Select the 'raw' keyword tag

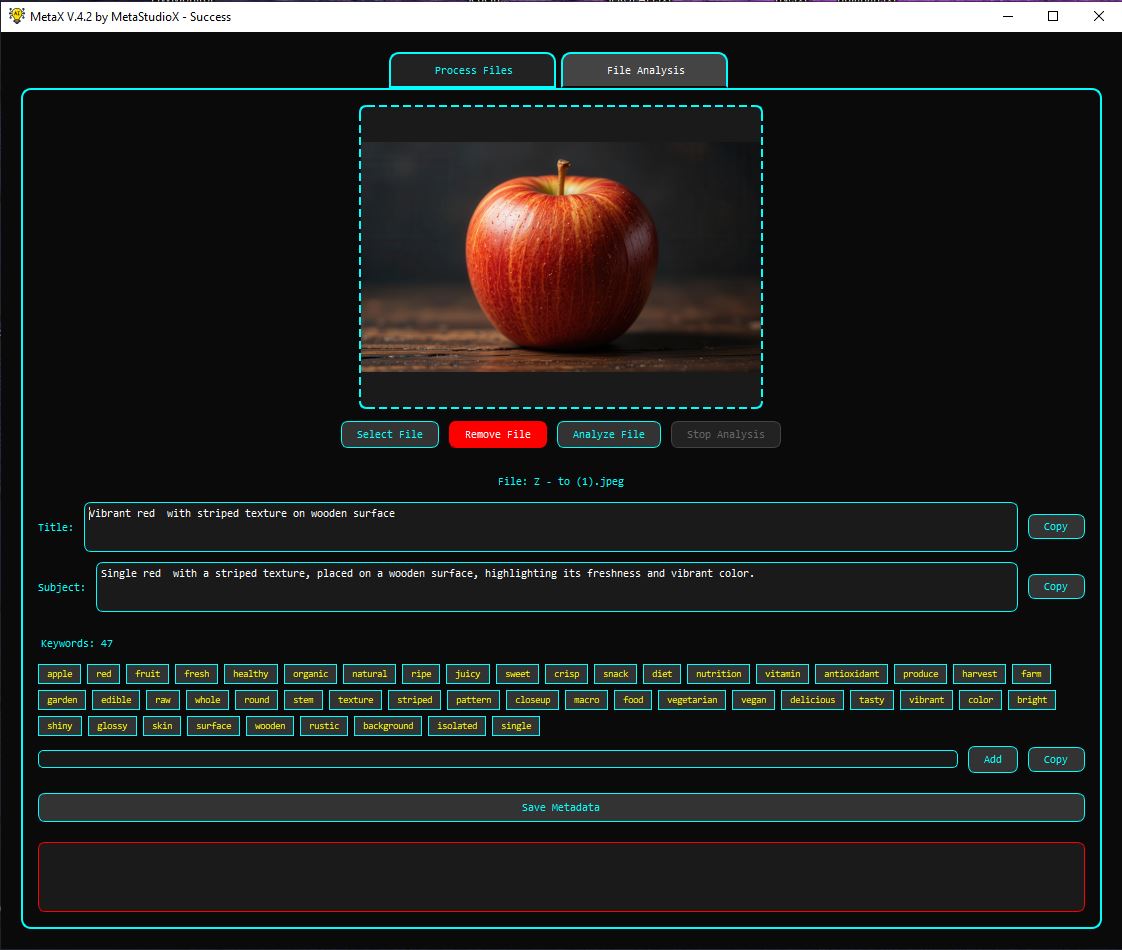[x=163, y=700]
